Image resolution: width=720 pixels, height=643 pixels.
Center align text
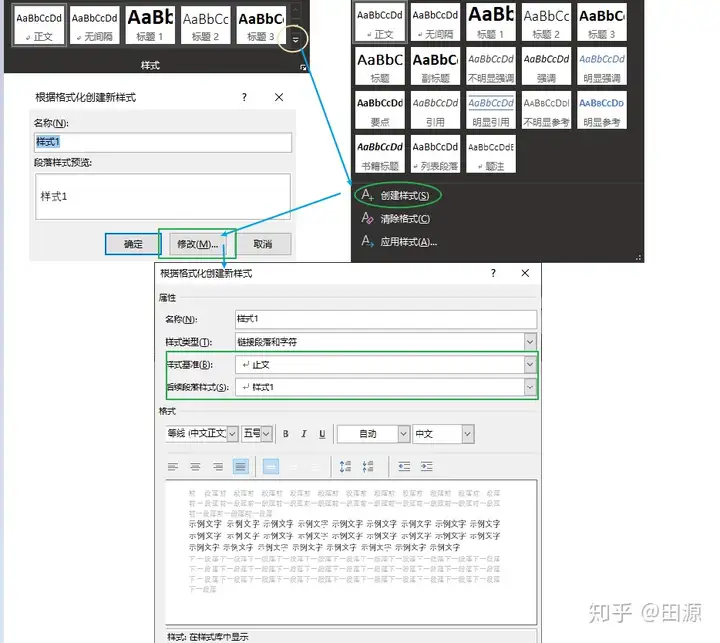(195, 467)
